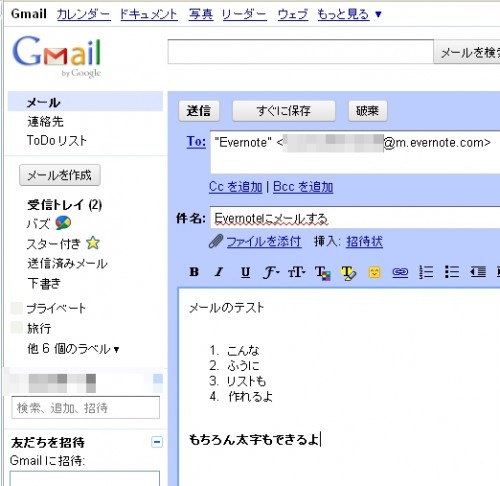Screen dimensions: 500x486
Task: Open the text highlight color picker
Action: click(348, 273)
